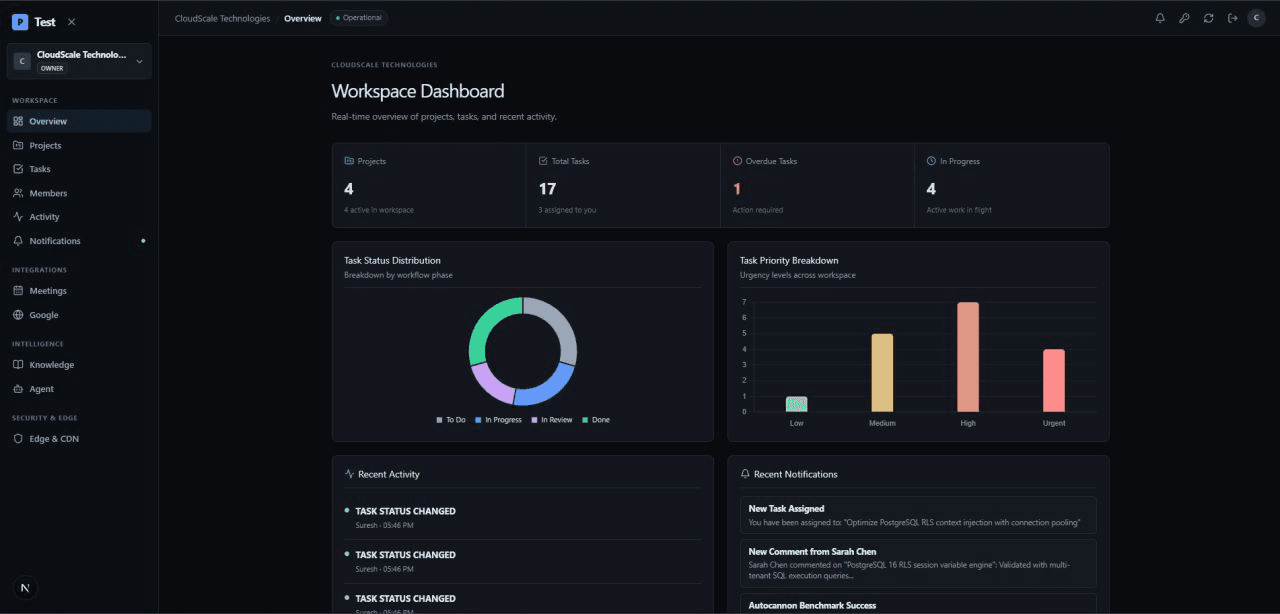Viewport: 1280px width, 614px height.
Task: Close the sidebar with the X next to Test
Action: point(71,21)
